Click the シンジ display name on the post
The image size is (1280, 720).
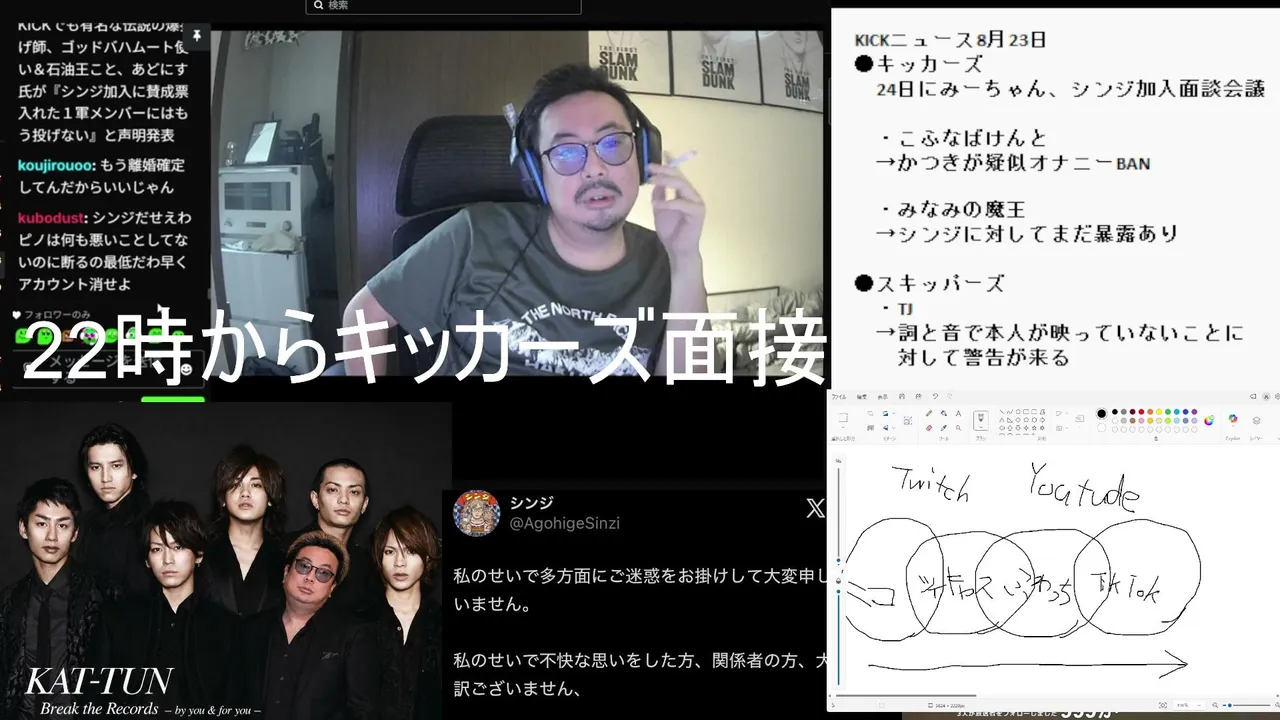pyautogui.click(x=531, y=502)
